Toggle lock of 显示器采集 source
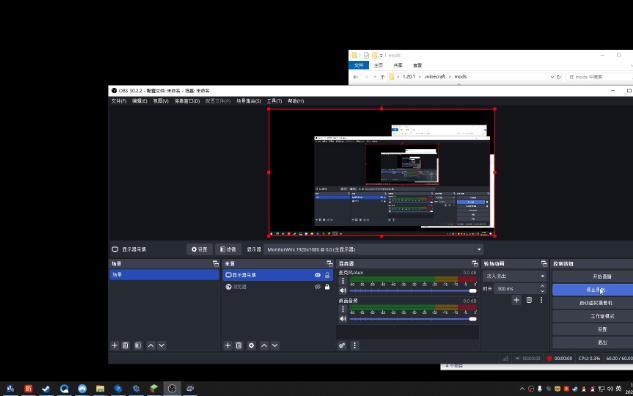This screenshot has height=396, width=633. pos(327,275)
